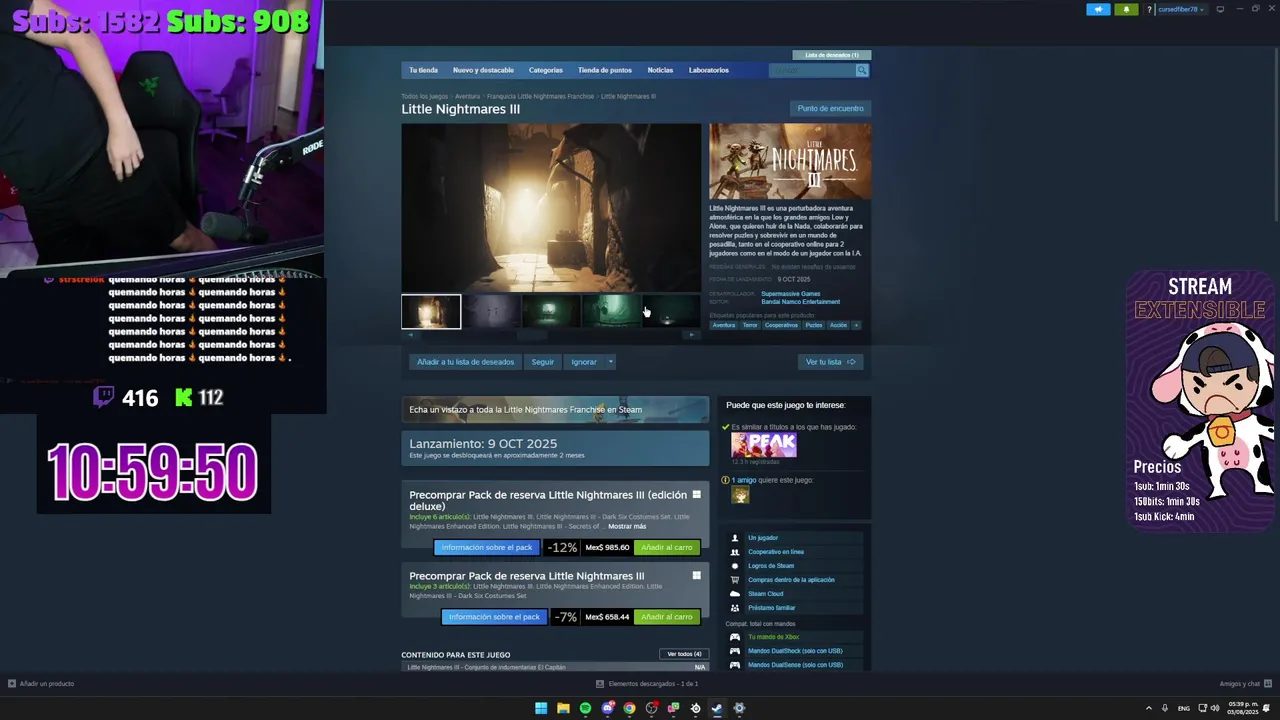The height and width of the screenshot is (720, 1280).
Task: Open the volume control in system tray
Action: (x=1215, y=708)
